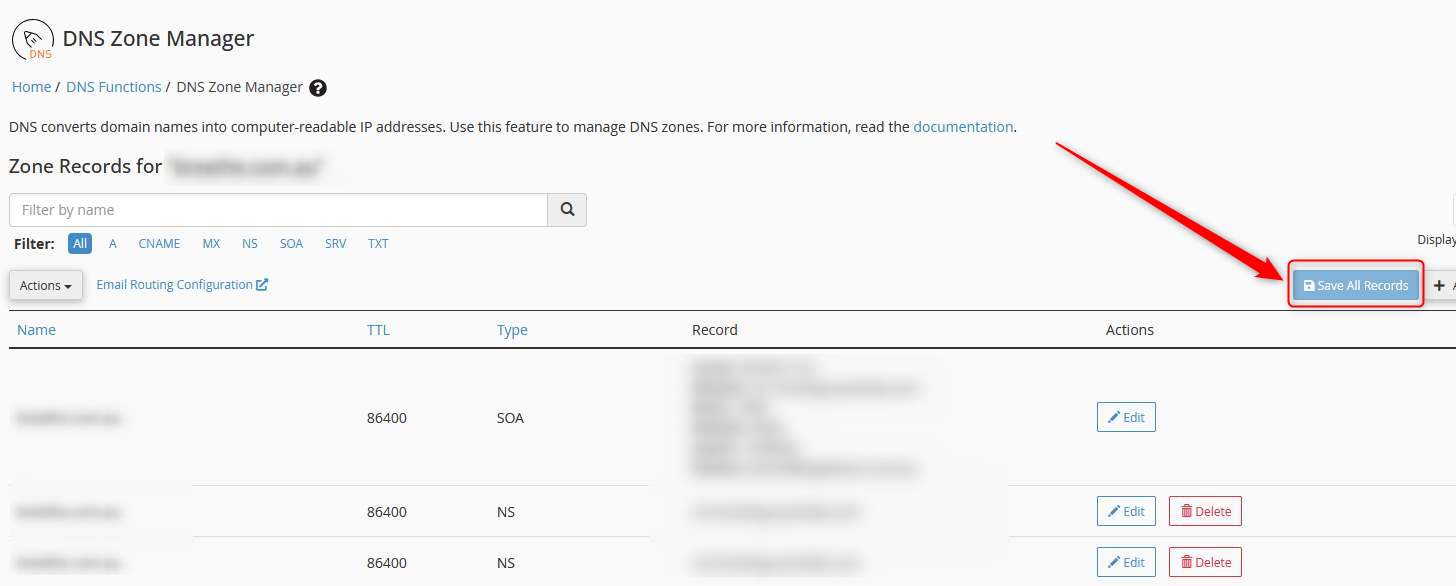Select the All filter
Screen dimensions: 1456x586
pos(80,244)
